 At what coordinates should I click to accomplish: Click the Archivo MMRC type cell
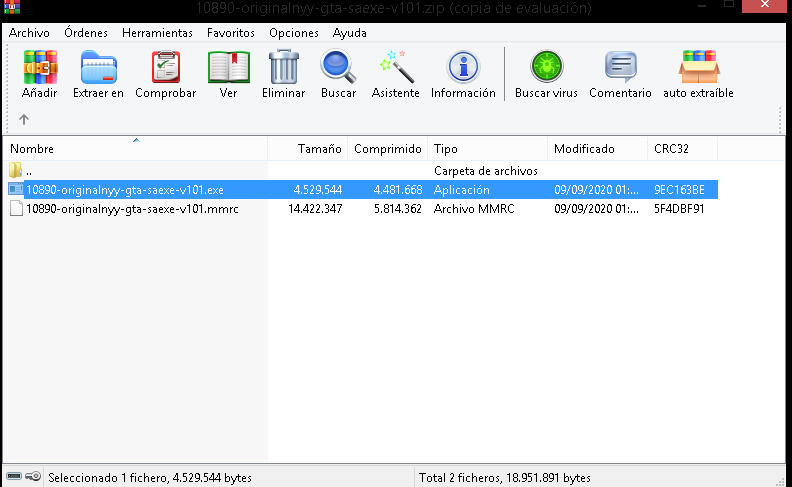pos(474,209)
